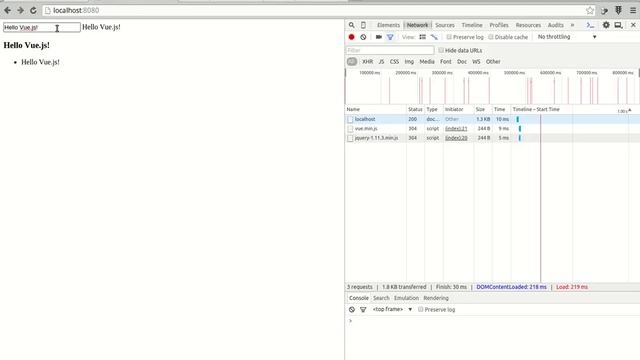Image resolution: width=640 pixels, height=360 pixels.
Task: Toggle capture screenshots camera icon
Action: (378, 37)
